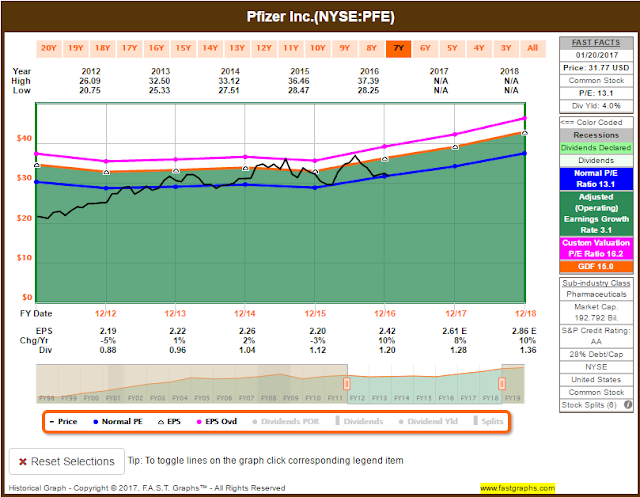The height and width of the screenshot is (497, 640).
Task: Switch to the 14Y range tab
Action: click(210, 48)
